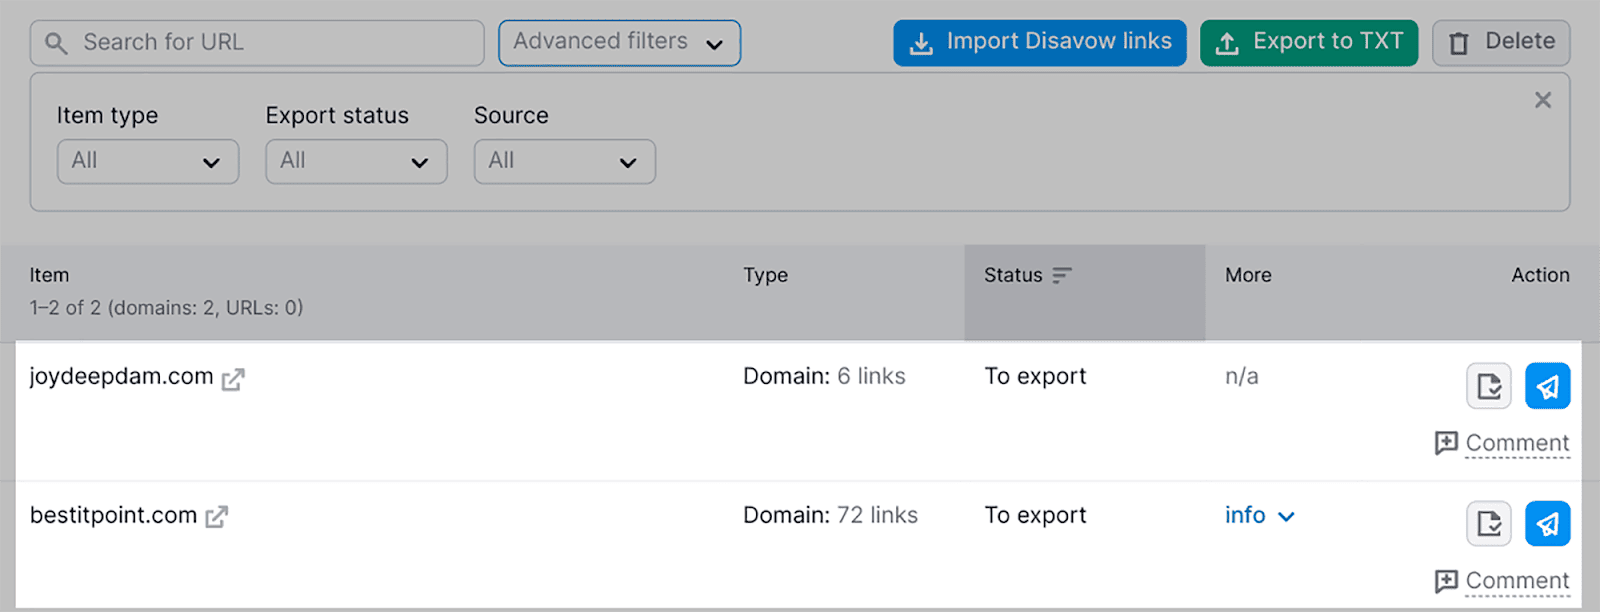Collapse the Advanced filters dropdown
The height and width of the screenshot is (612, 1600).
[x=619, y=43]
